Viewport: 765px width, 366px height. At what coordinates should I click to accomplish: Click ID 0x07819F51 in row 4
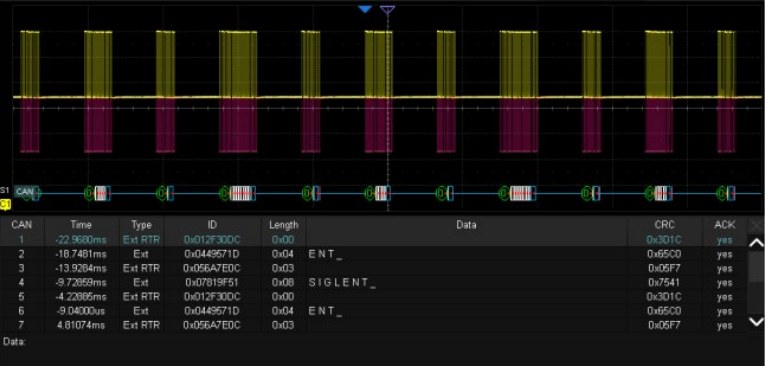pos(212,283)
